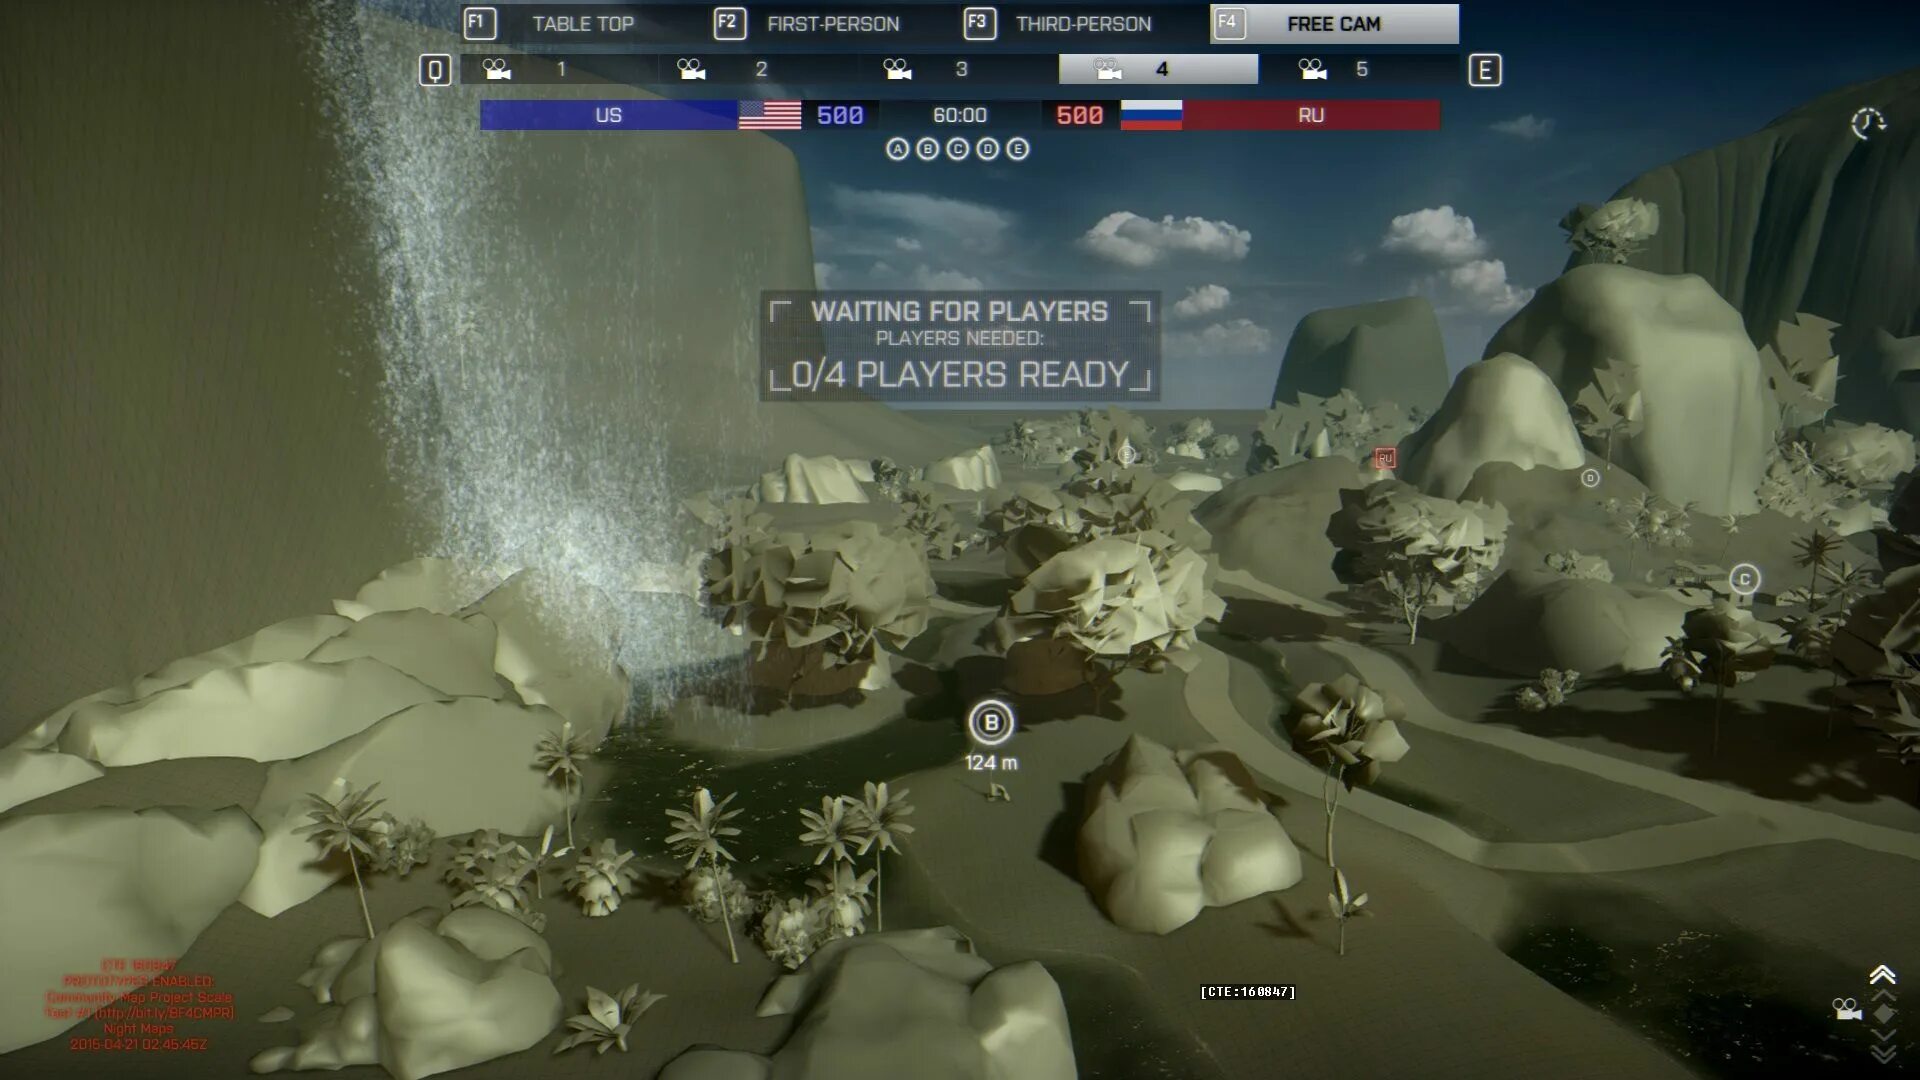Select the First-Person view tab

coord(832,24)
